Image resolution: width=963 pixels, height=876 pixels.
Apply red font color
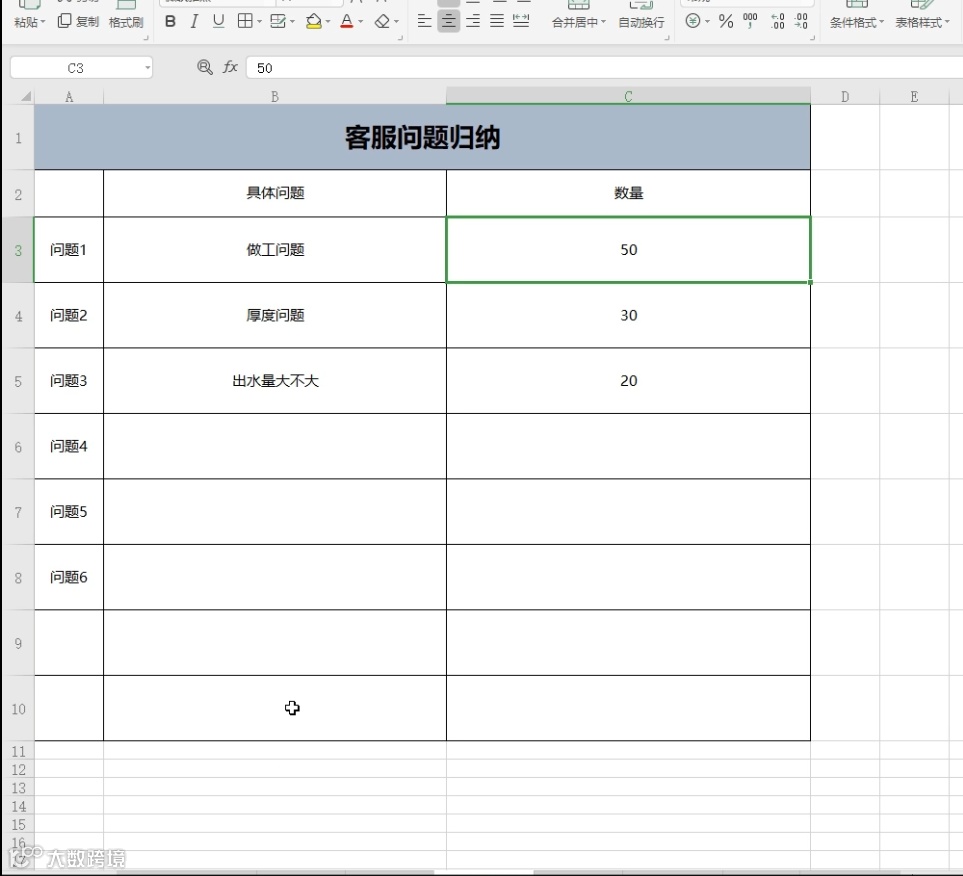click(x=346, y=22)
